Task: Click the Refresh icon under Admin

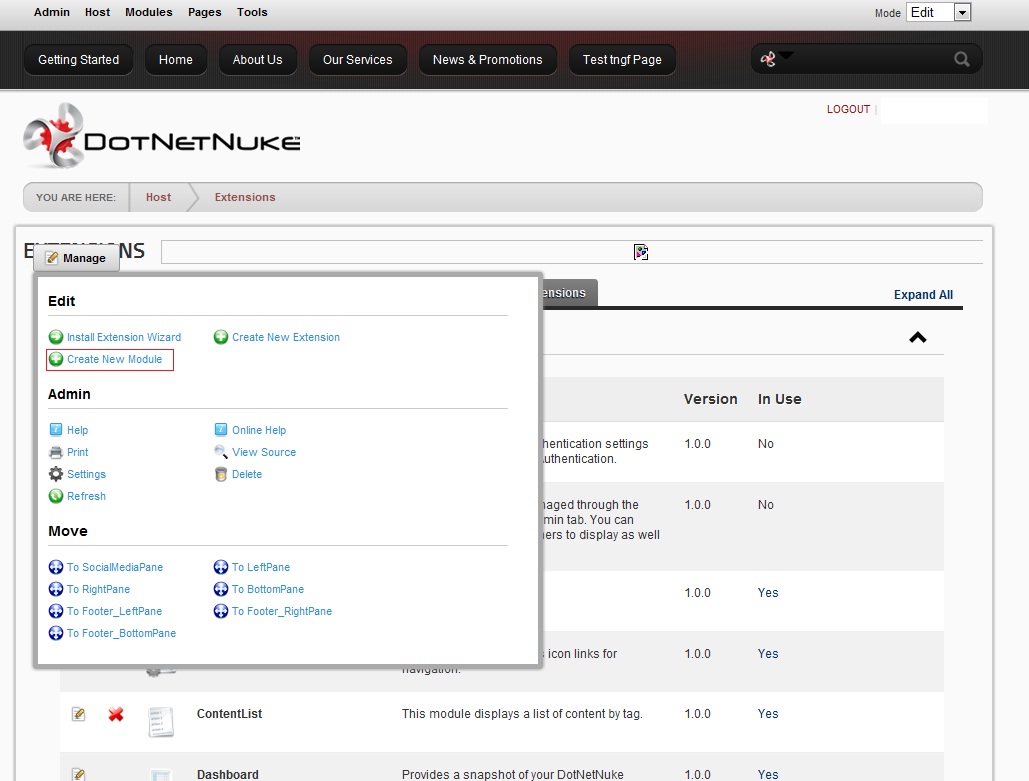Action: 55,495
